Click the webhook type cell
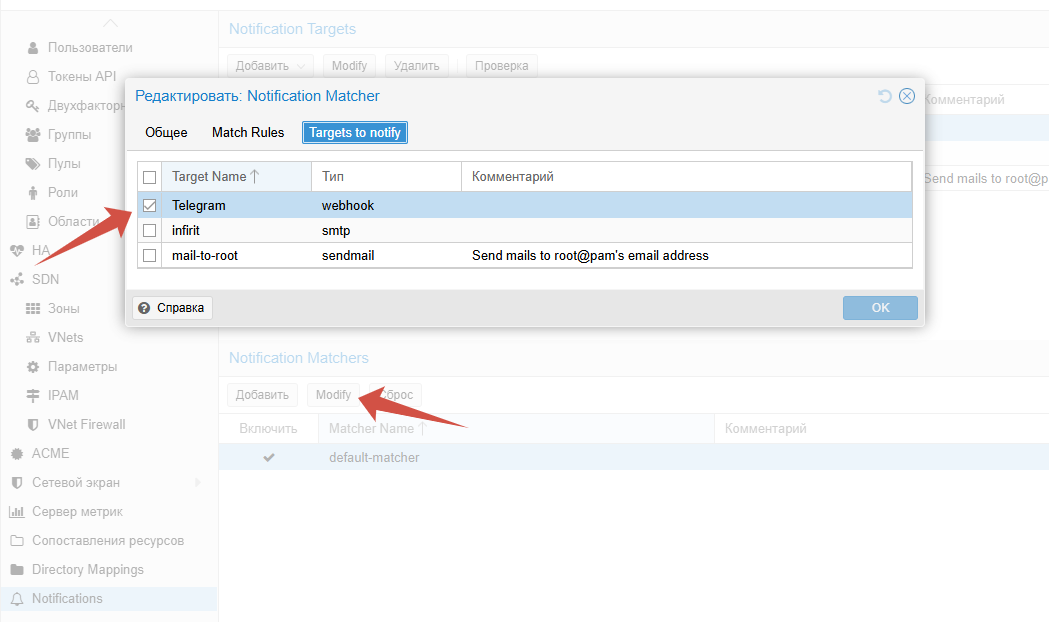The height and width of the screenshot is (622, 1049). [x=348, y=205]
